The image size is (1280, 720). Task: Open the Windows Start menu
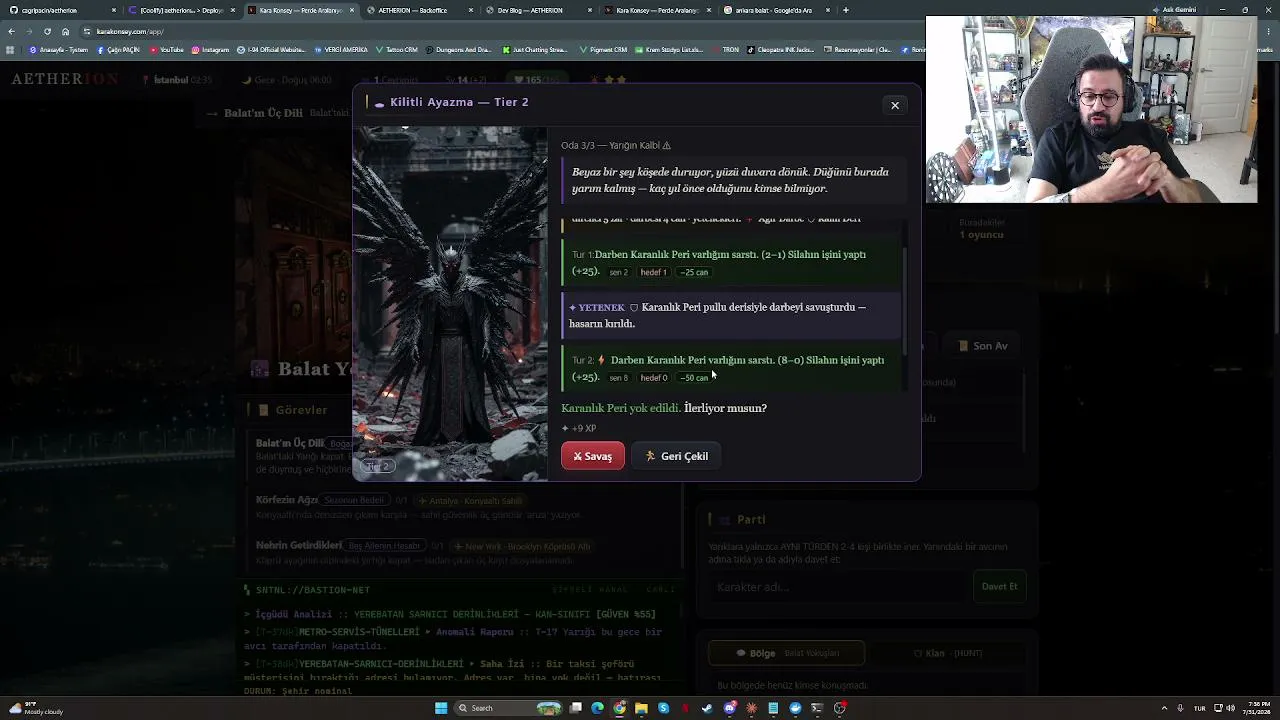click(x=441, y=708)
